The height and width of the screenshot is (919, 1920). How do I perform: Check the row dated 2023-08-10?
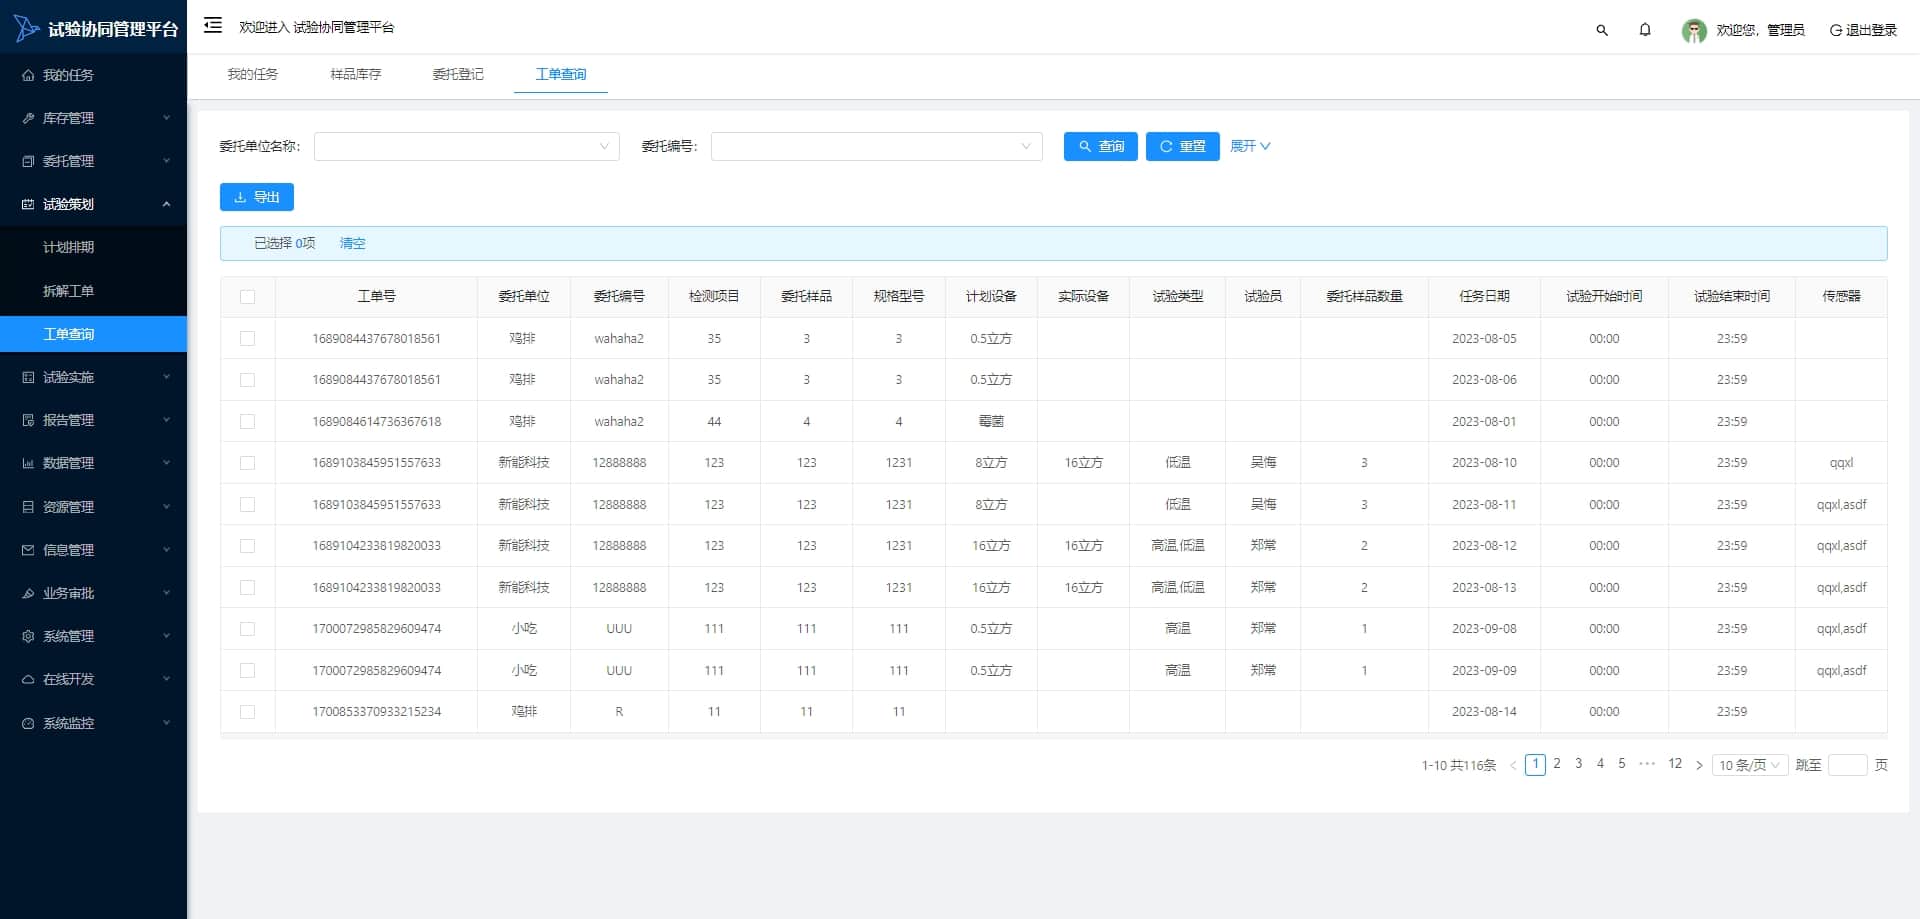pyautogui.click(x=248, y=463)
